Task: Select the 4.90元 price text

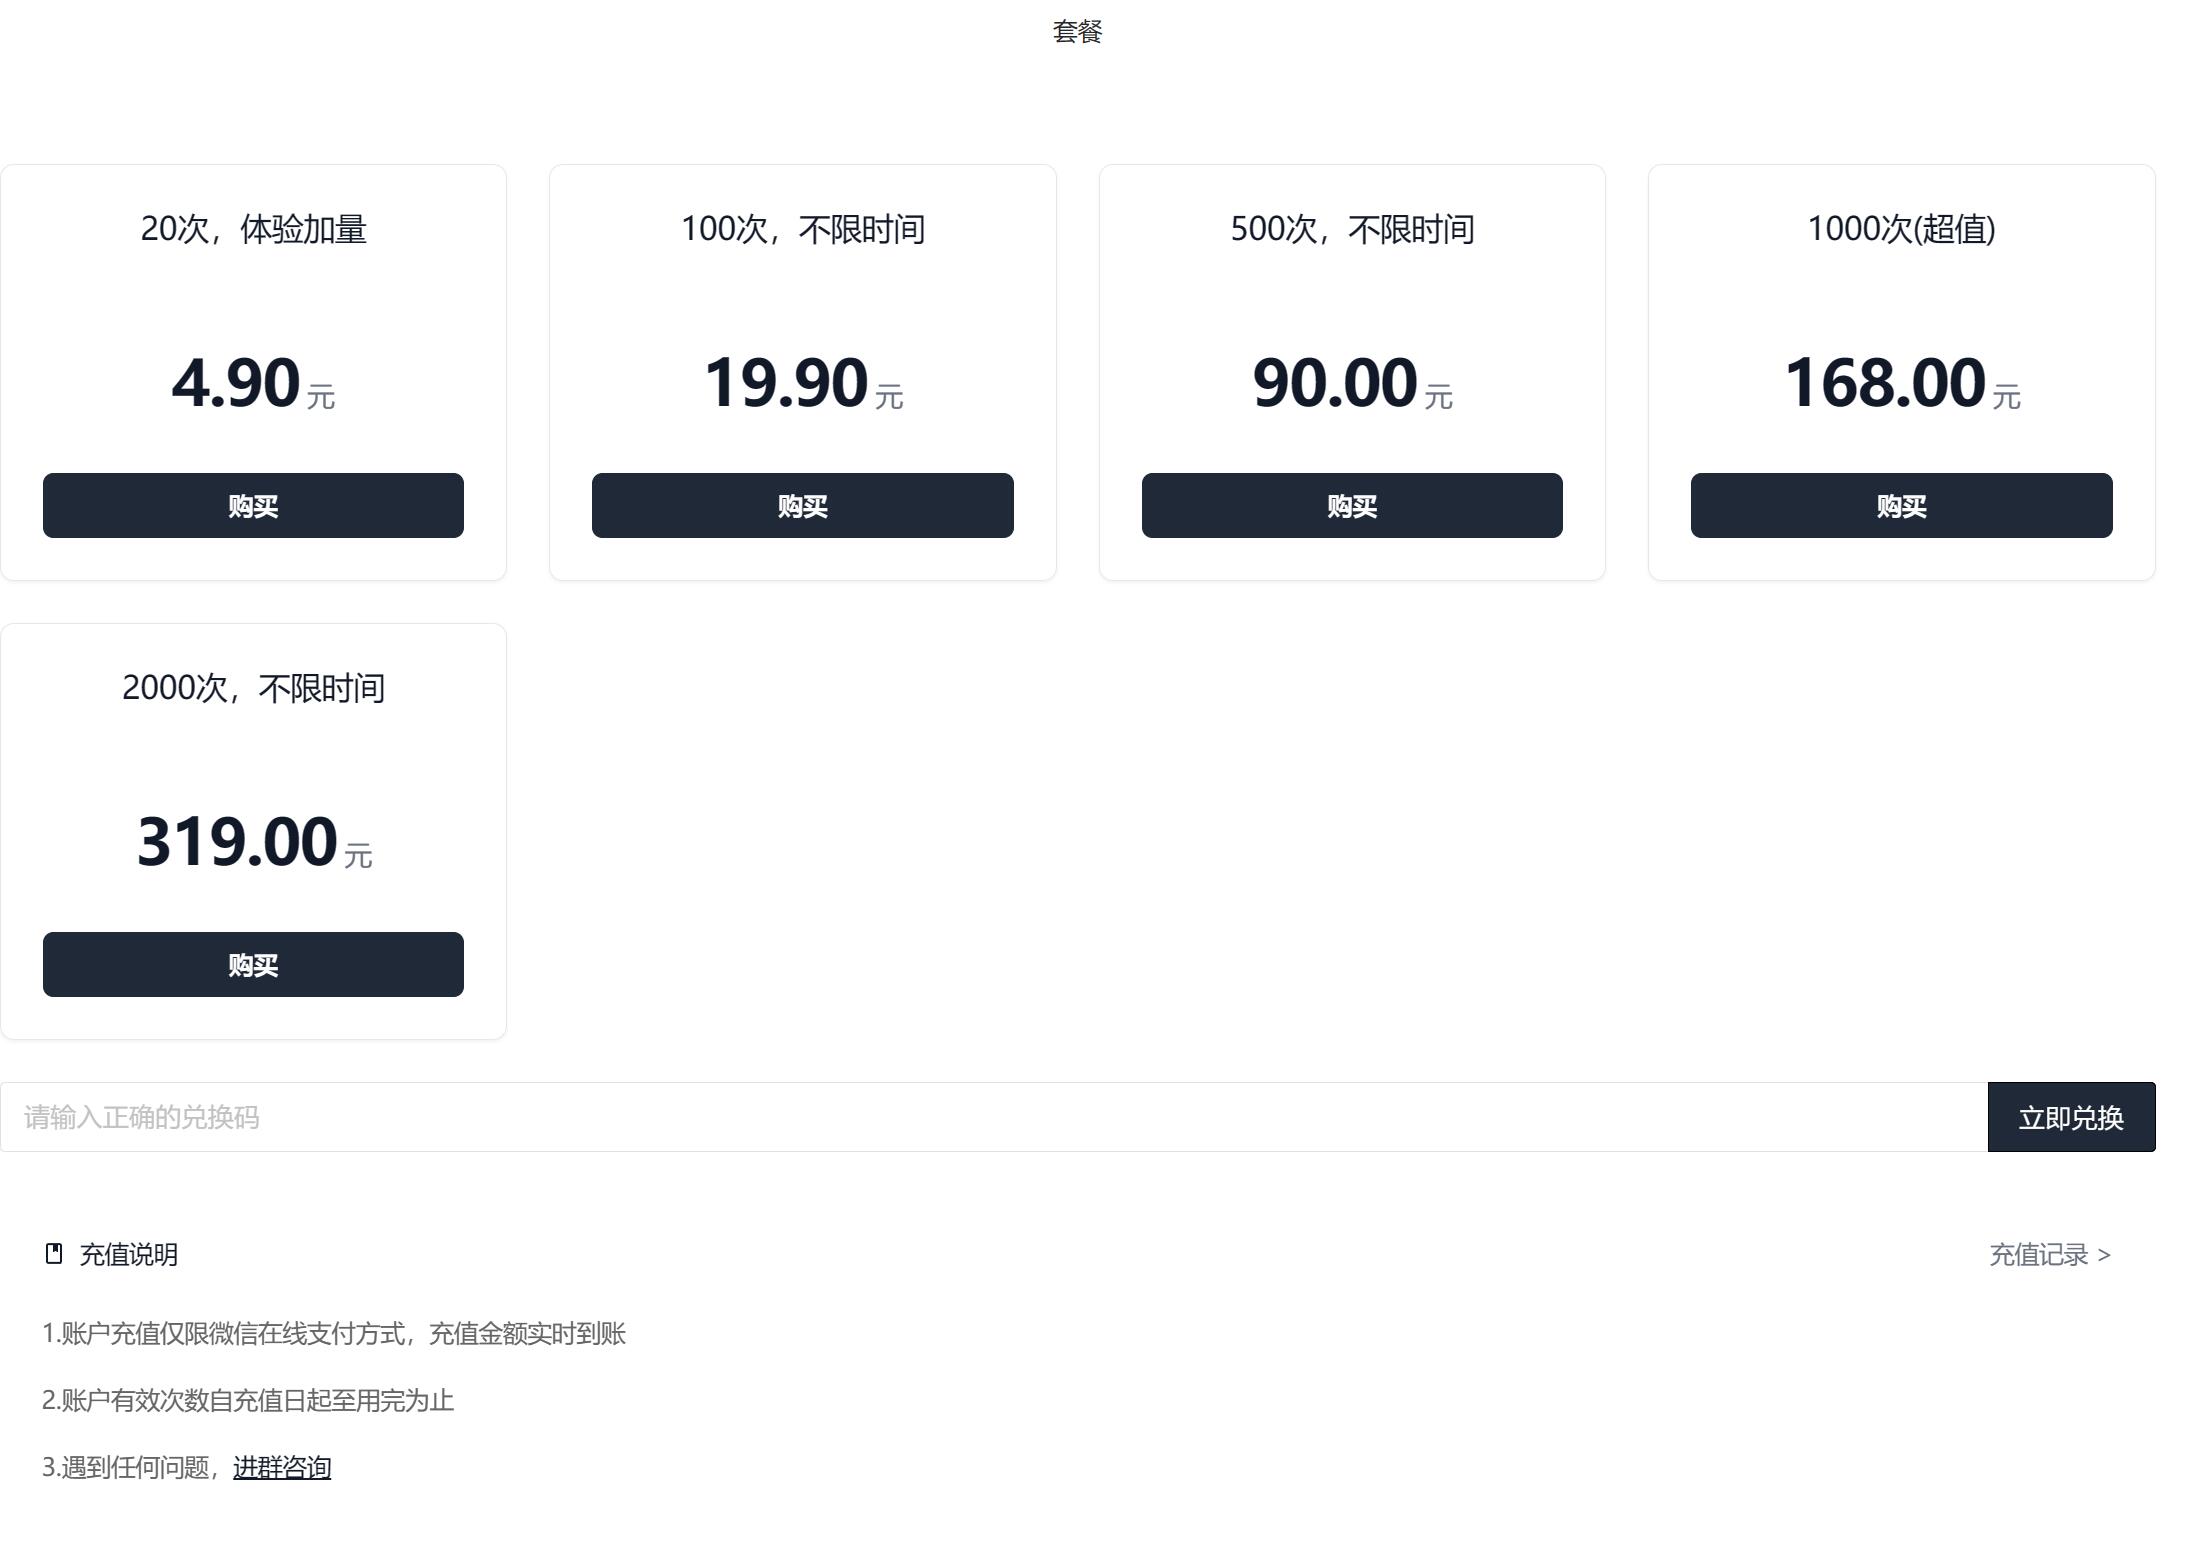Action: (x=237, y=383)
